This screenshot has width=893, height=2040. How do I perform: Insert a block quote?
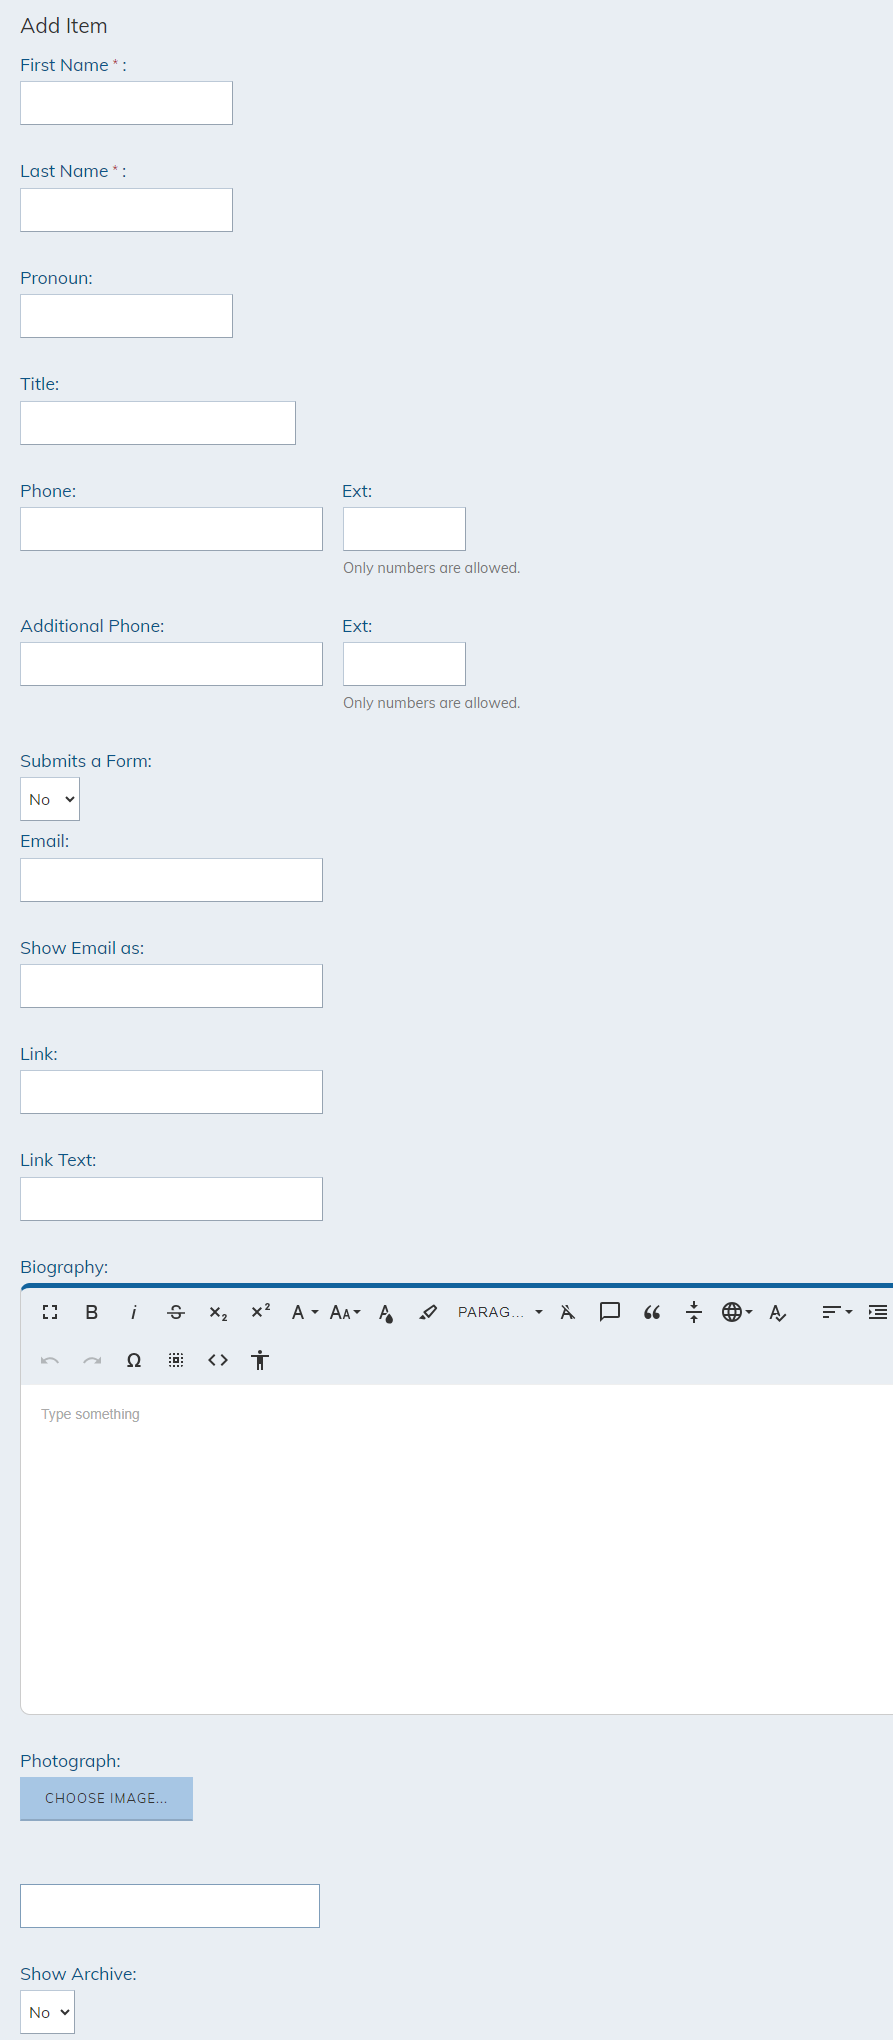pyautogui.click(x=652, y=1312)
